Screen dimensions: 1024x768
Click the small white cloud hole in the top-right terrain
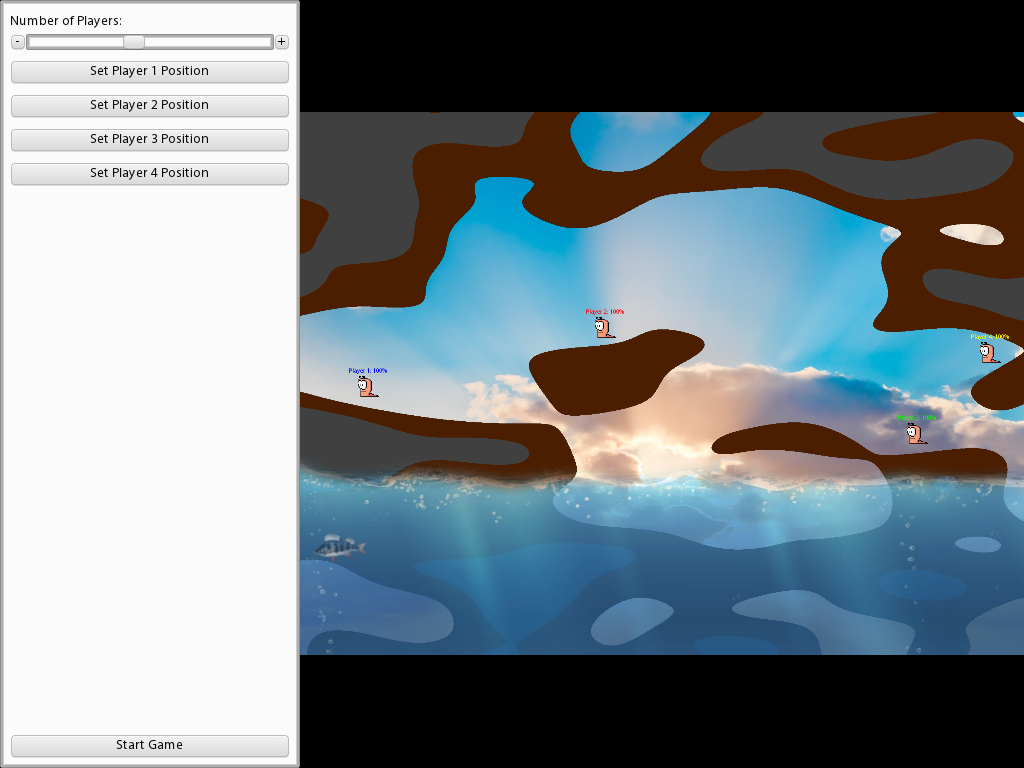pyautogui.click(x=972, y=234)
